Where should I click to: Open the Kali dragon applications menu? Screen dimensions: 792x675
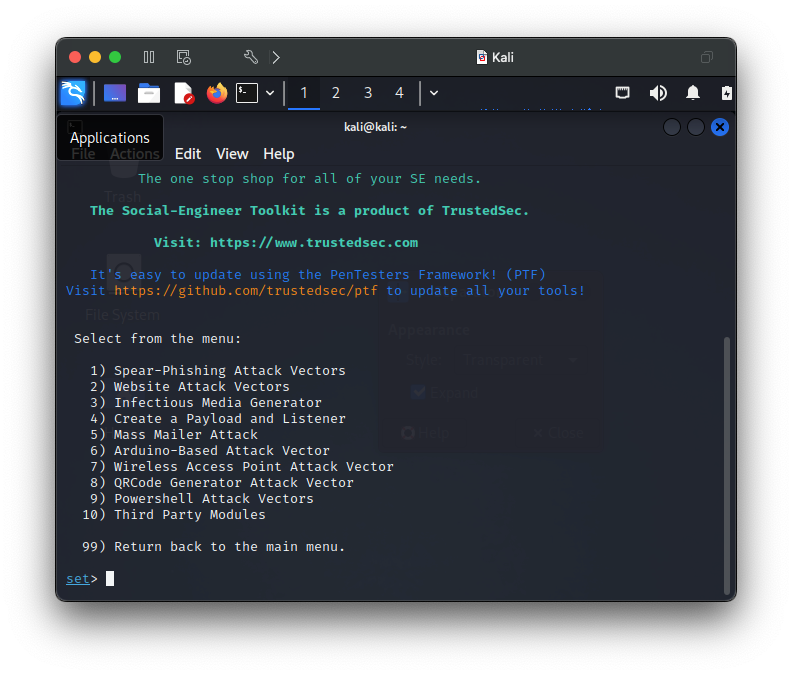coord(73,93)
